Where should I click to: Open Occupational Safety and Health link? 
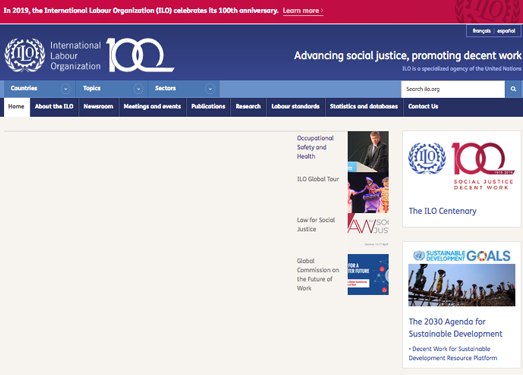315,147
